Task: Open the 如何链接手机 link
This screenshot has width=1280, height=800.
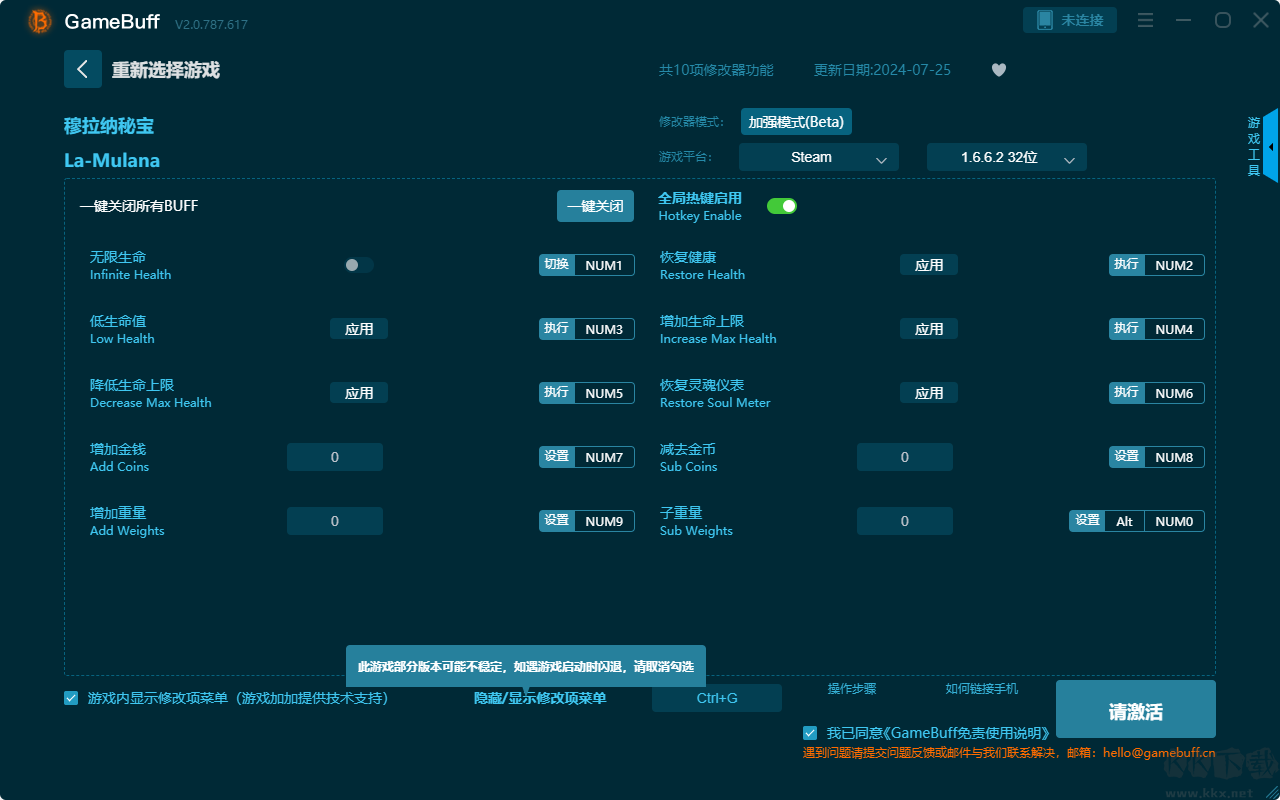Action: (982, 688)
